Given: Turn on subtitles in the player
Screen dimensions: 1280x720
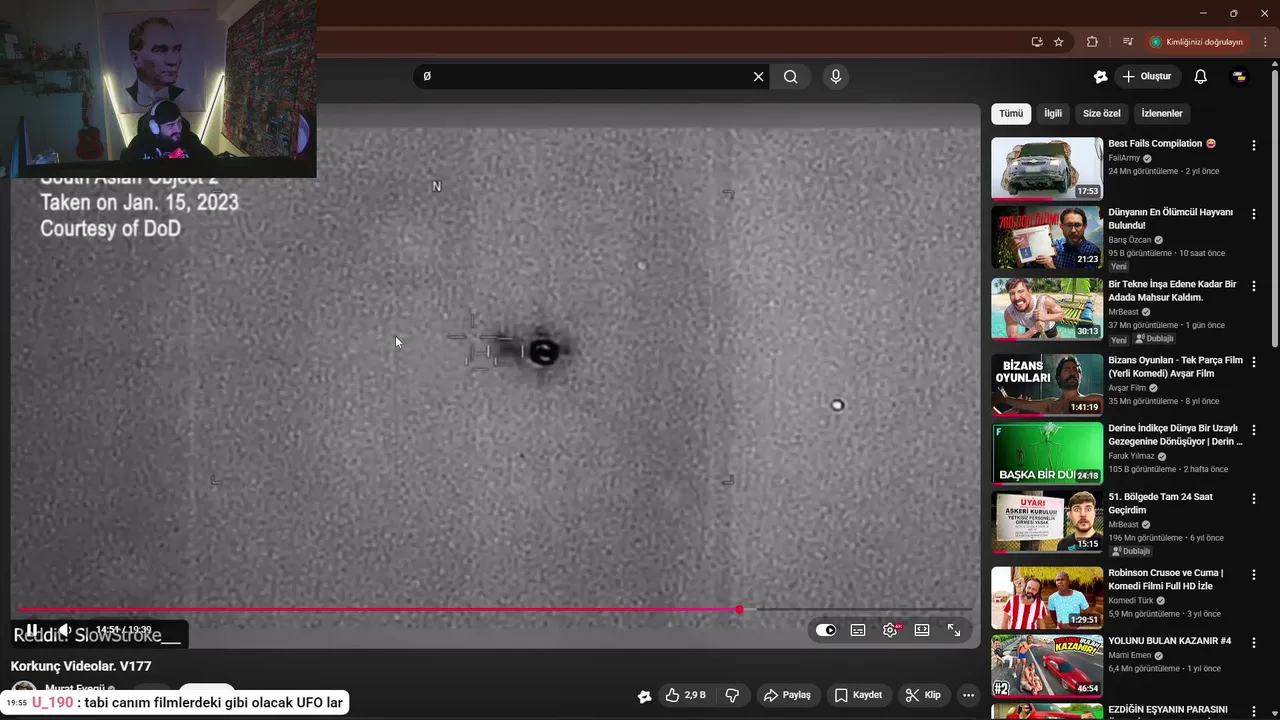Looking at the screenshot, I should coord(858,630).
